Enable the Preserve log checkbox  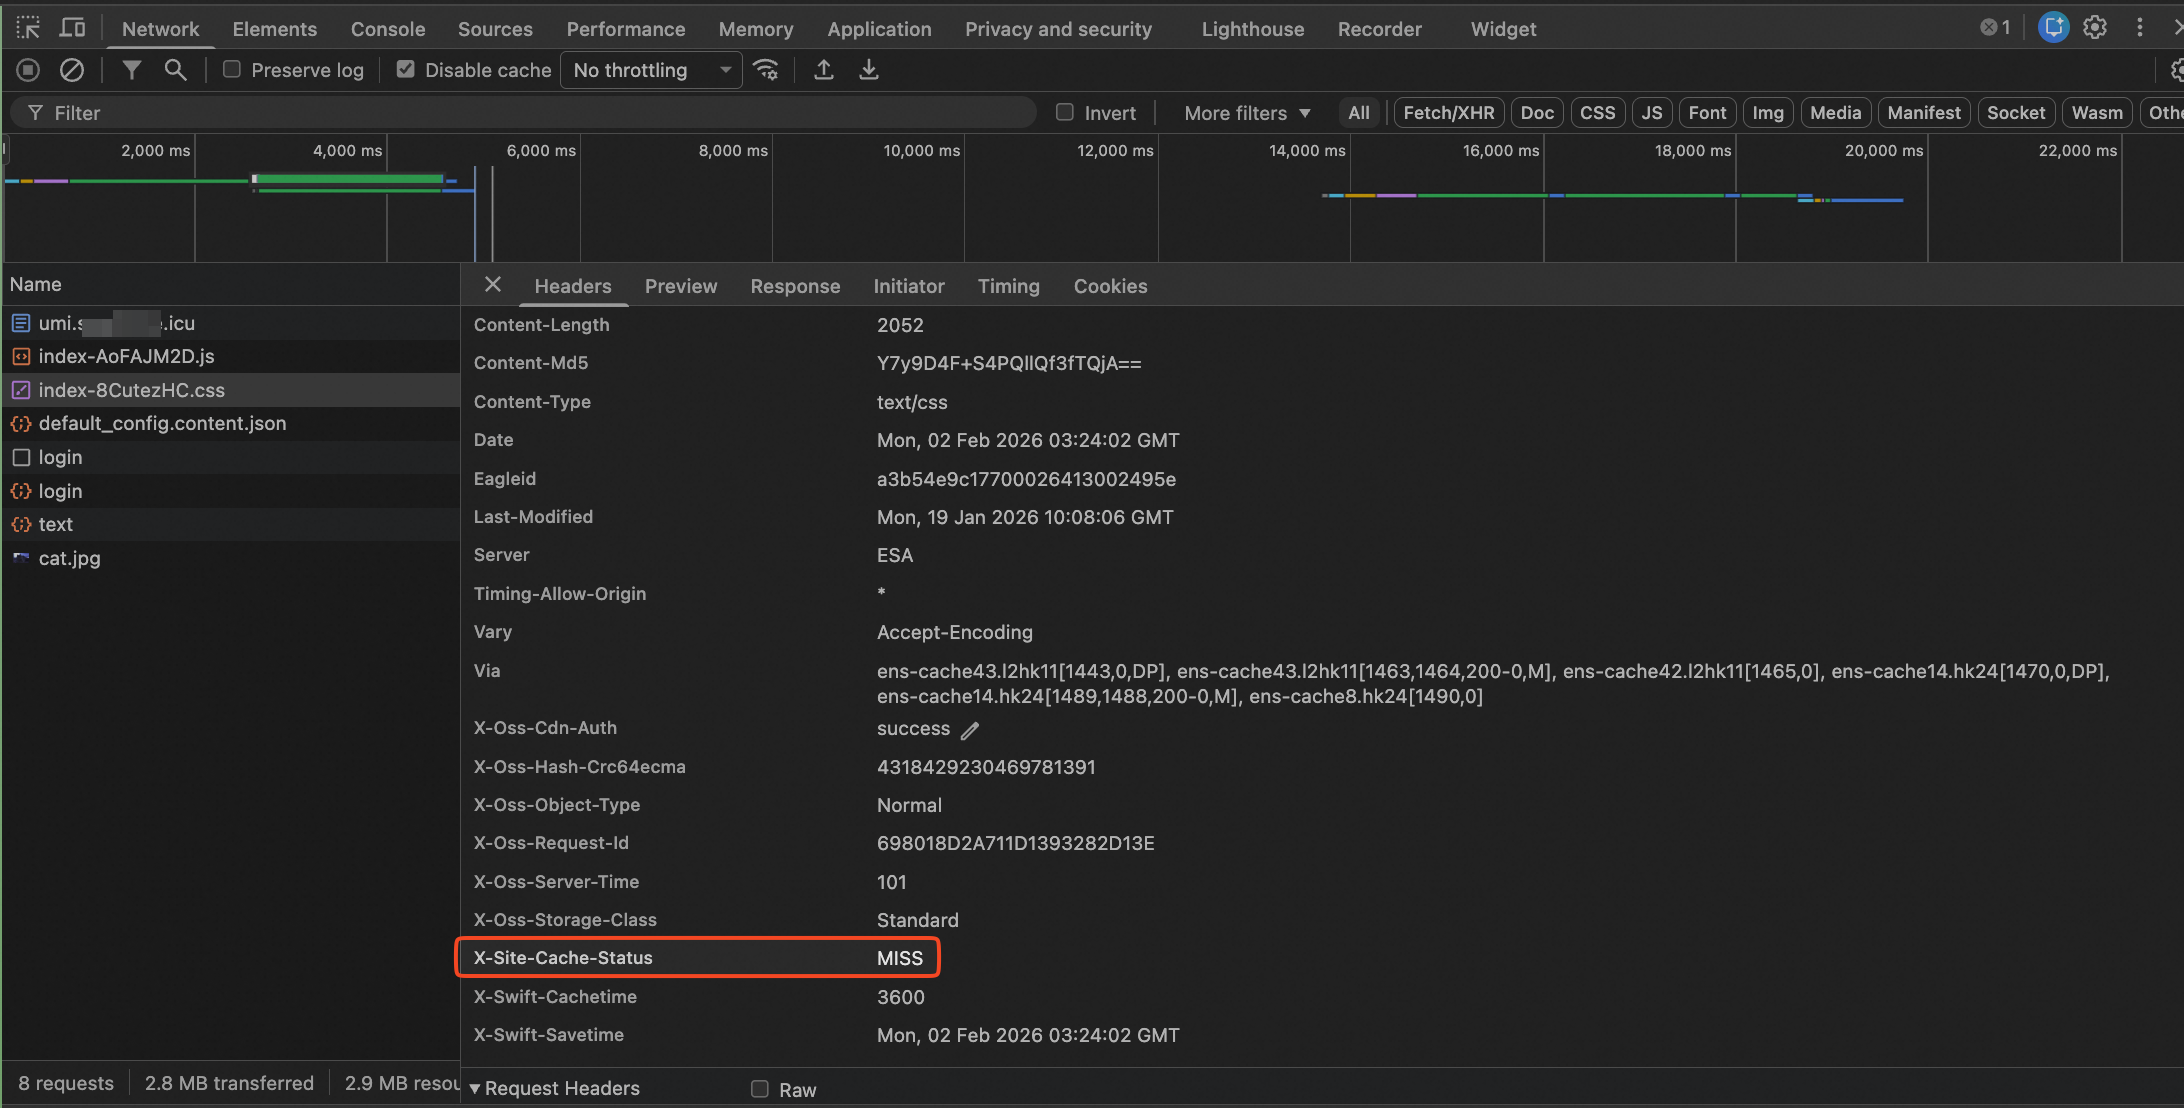(x=232, y=70)
